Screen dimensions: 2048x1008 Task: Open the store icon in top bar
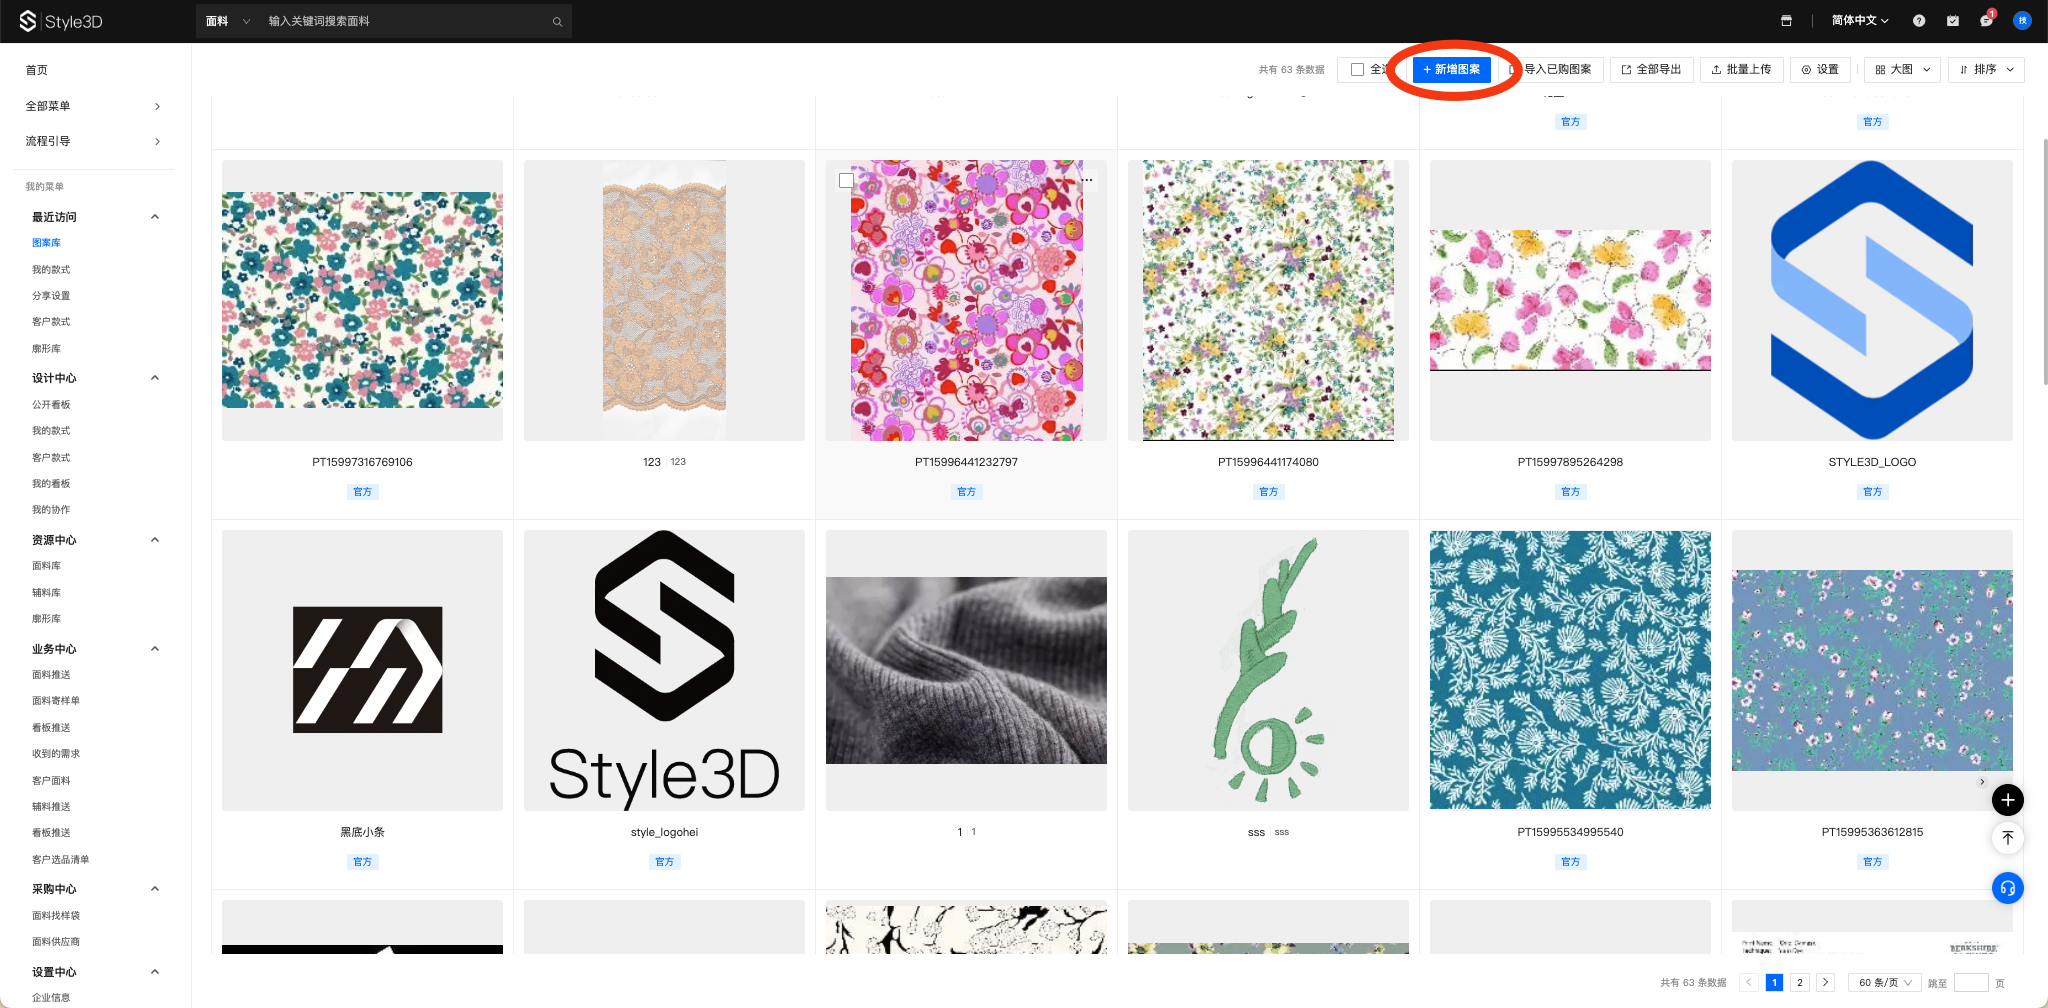pyautogui.click(x=1786, y=20)
